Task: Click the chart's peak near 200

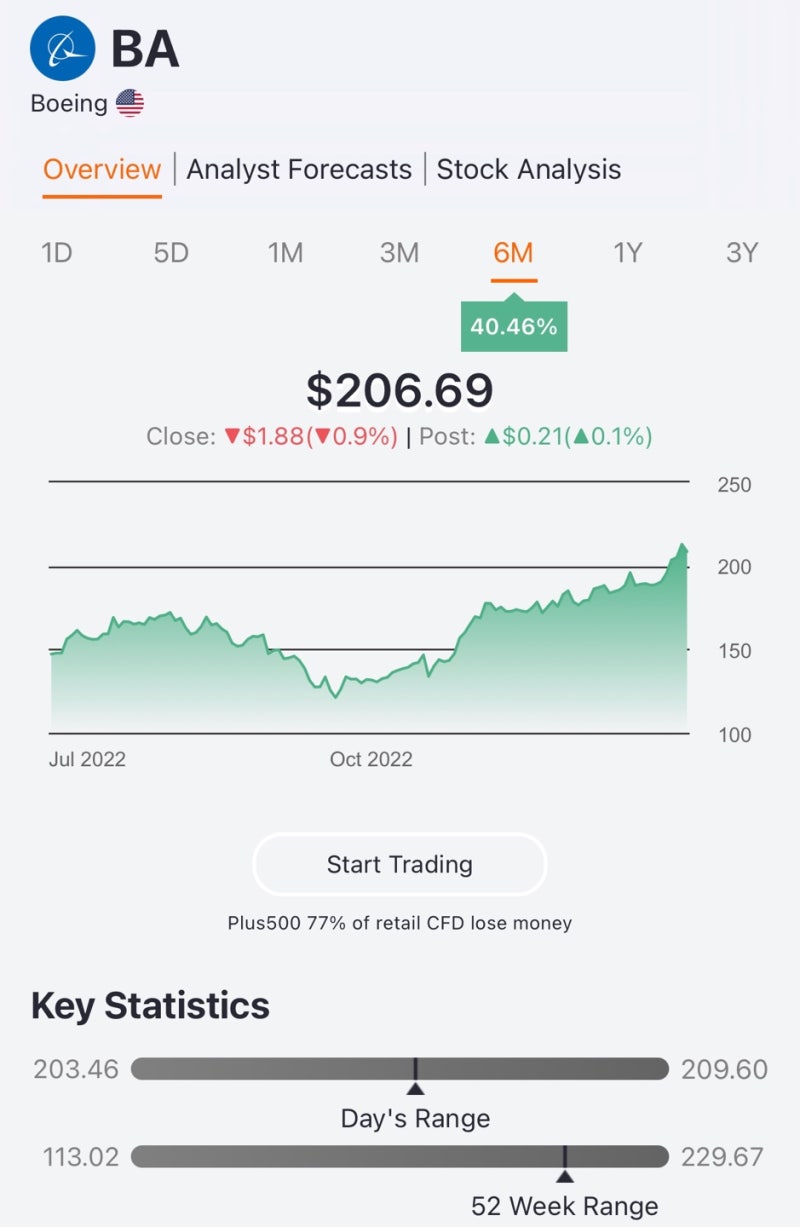Action: (682, 546)
